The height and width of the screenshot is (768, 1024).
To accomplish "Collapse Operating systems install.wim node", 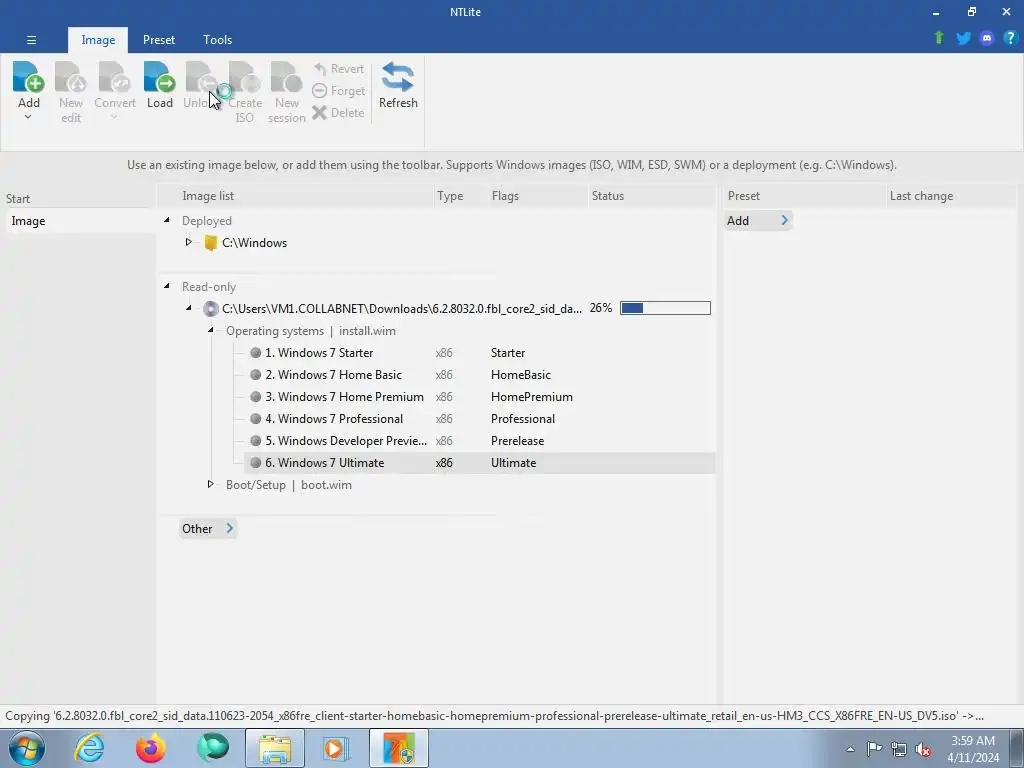I will pyautogui.click(x=211, y=330).
